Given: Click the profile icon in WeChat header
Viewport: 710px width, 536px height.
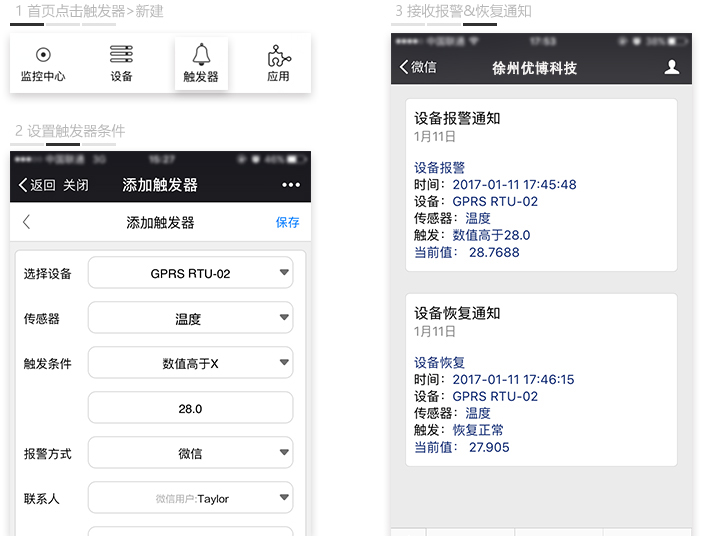Looking at the screenshot, I should [672, 67].
